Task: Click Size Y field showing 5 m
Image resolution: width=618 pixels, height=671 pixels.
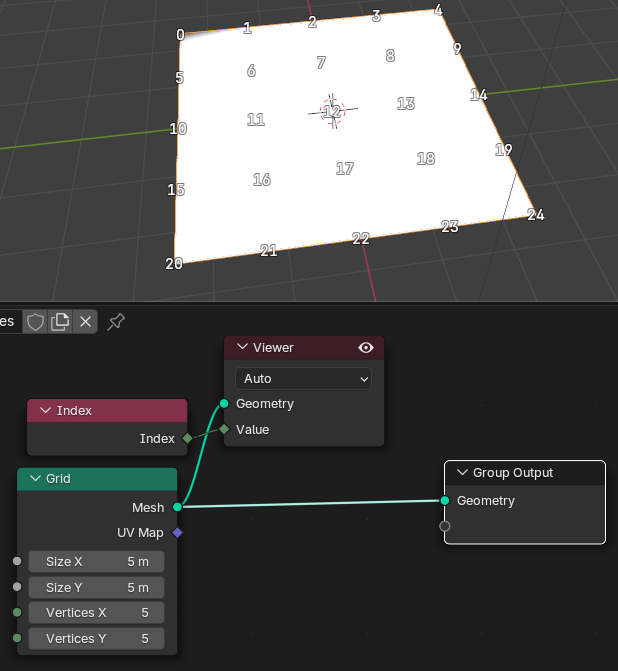Action: click(x=97, y=588)
